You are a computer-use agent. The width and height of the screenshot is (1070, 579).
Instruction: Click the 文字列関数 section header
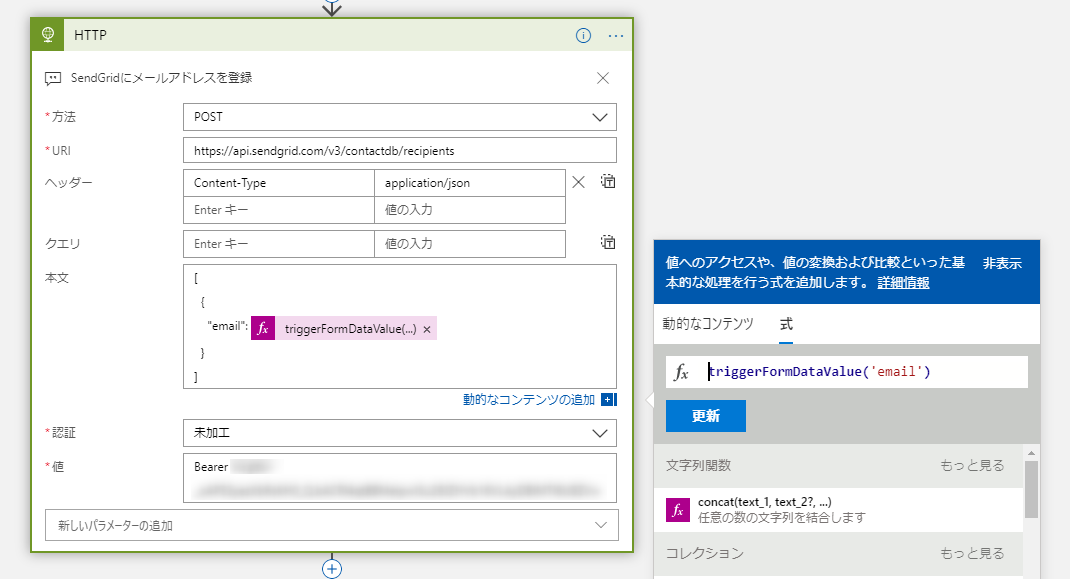[x=698, y=465]
